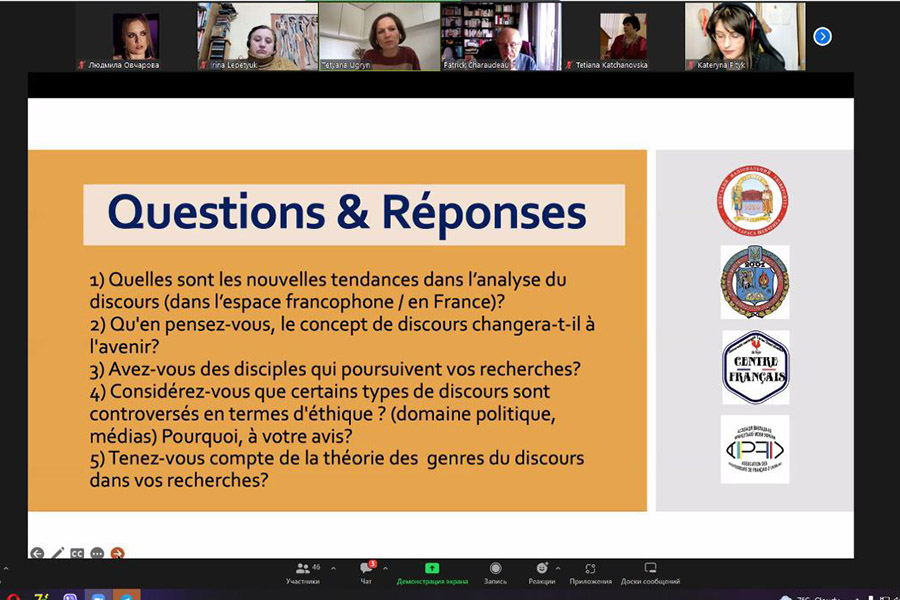Click the blue 2007 faculty emblem logo
Screen dimensions: 900x600
point(755,282)
